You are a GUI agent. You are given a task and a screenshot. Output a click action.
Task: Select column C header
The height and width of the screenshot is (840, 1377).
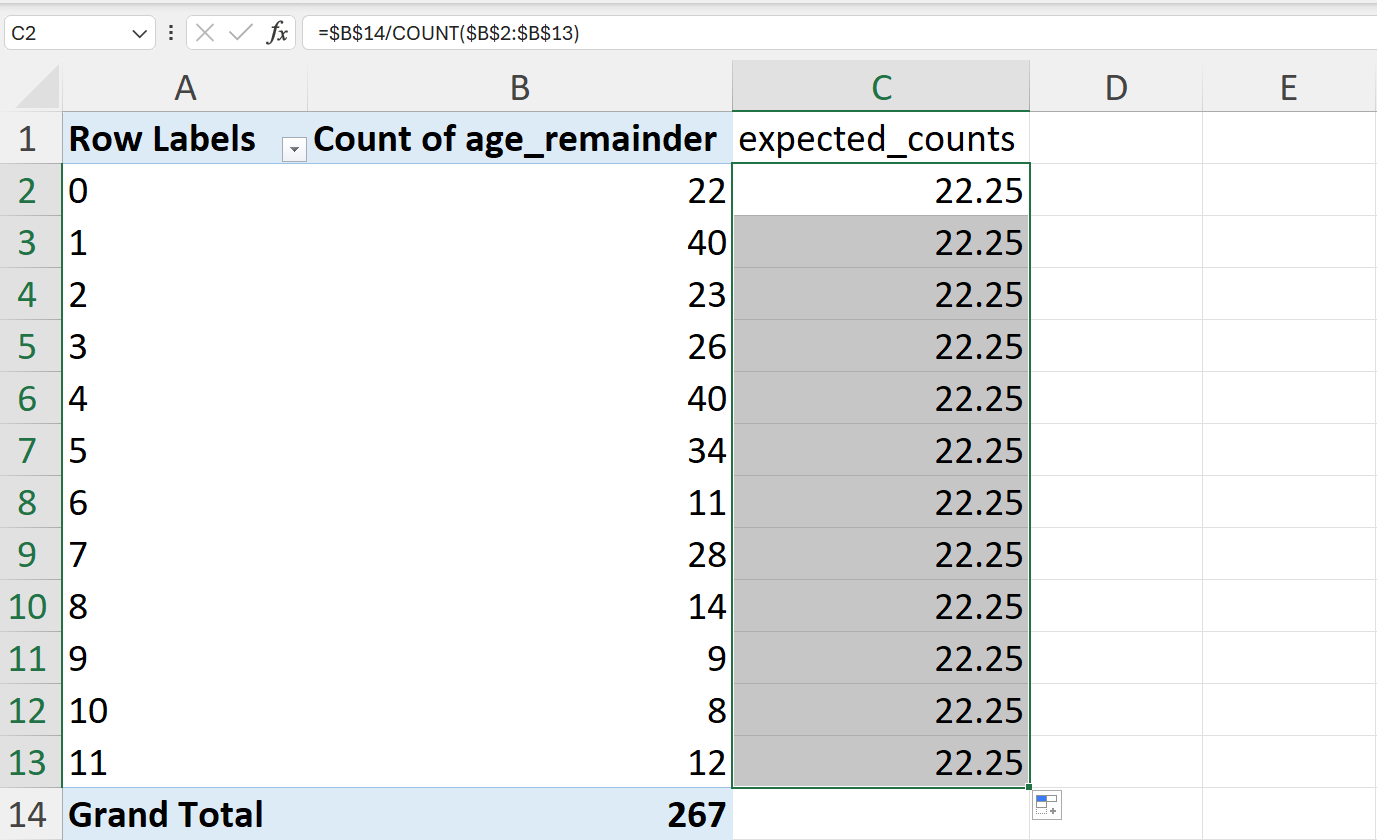tap(881, 87)
